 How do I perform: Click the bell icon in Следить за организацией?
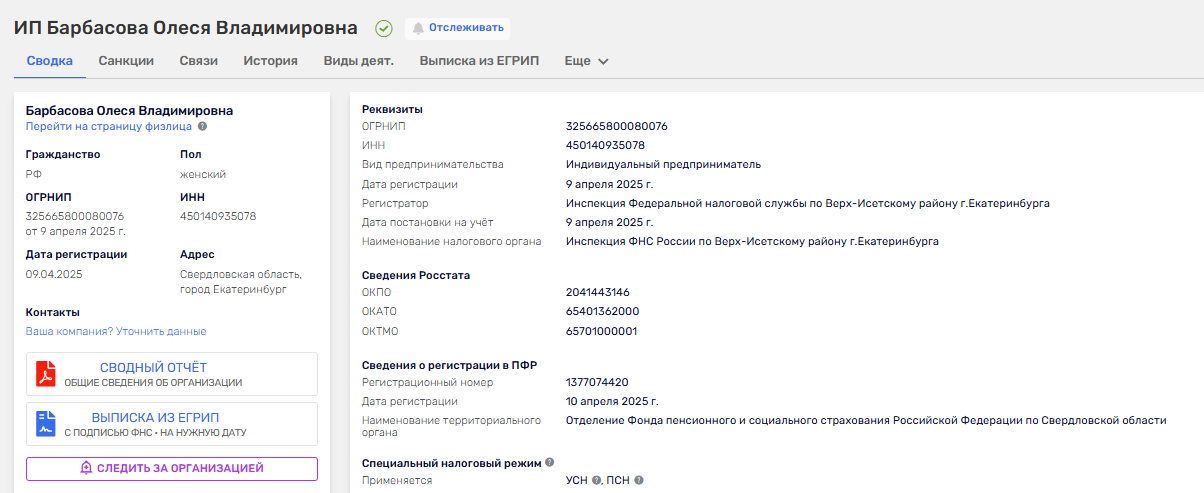[86, 468]
